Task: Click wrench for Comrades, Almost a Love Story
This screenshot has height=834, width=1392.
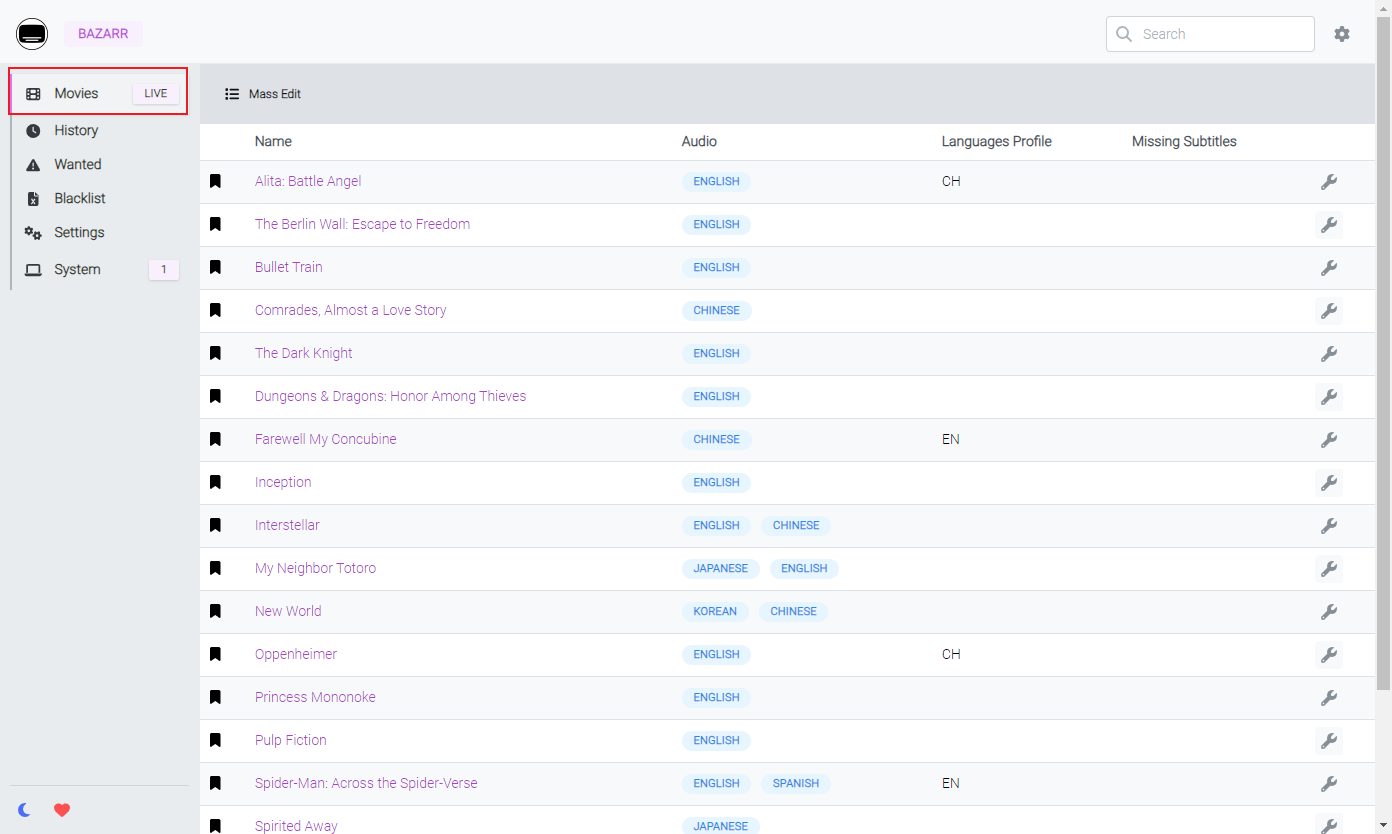Action: [x=1329, y=311]
